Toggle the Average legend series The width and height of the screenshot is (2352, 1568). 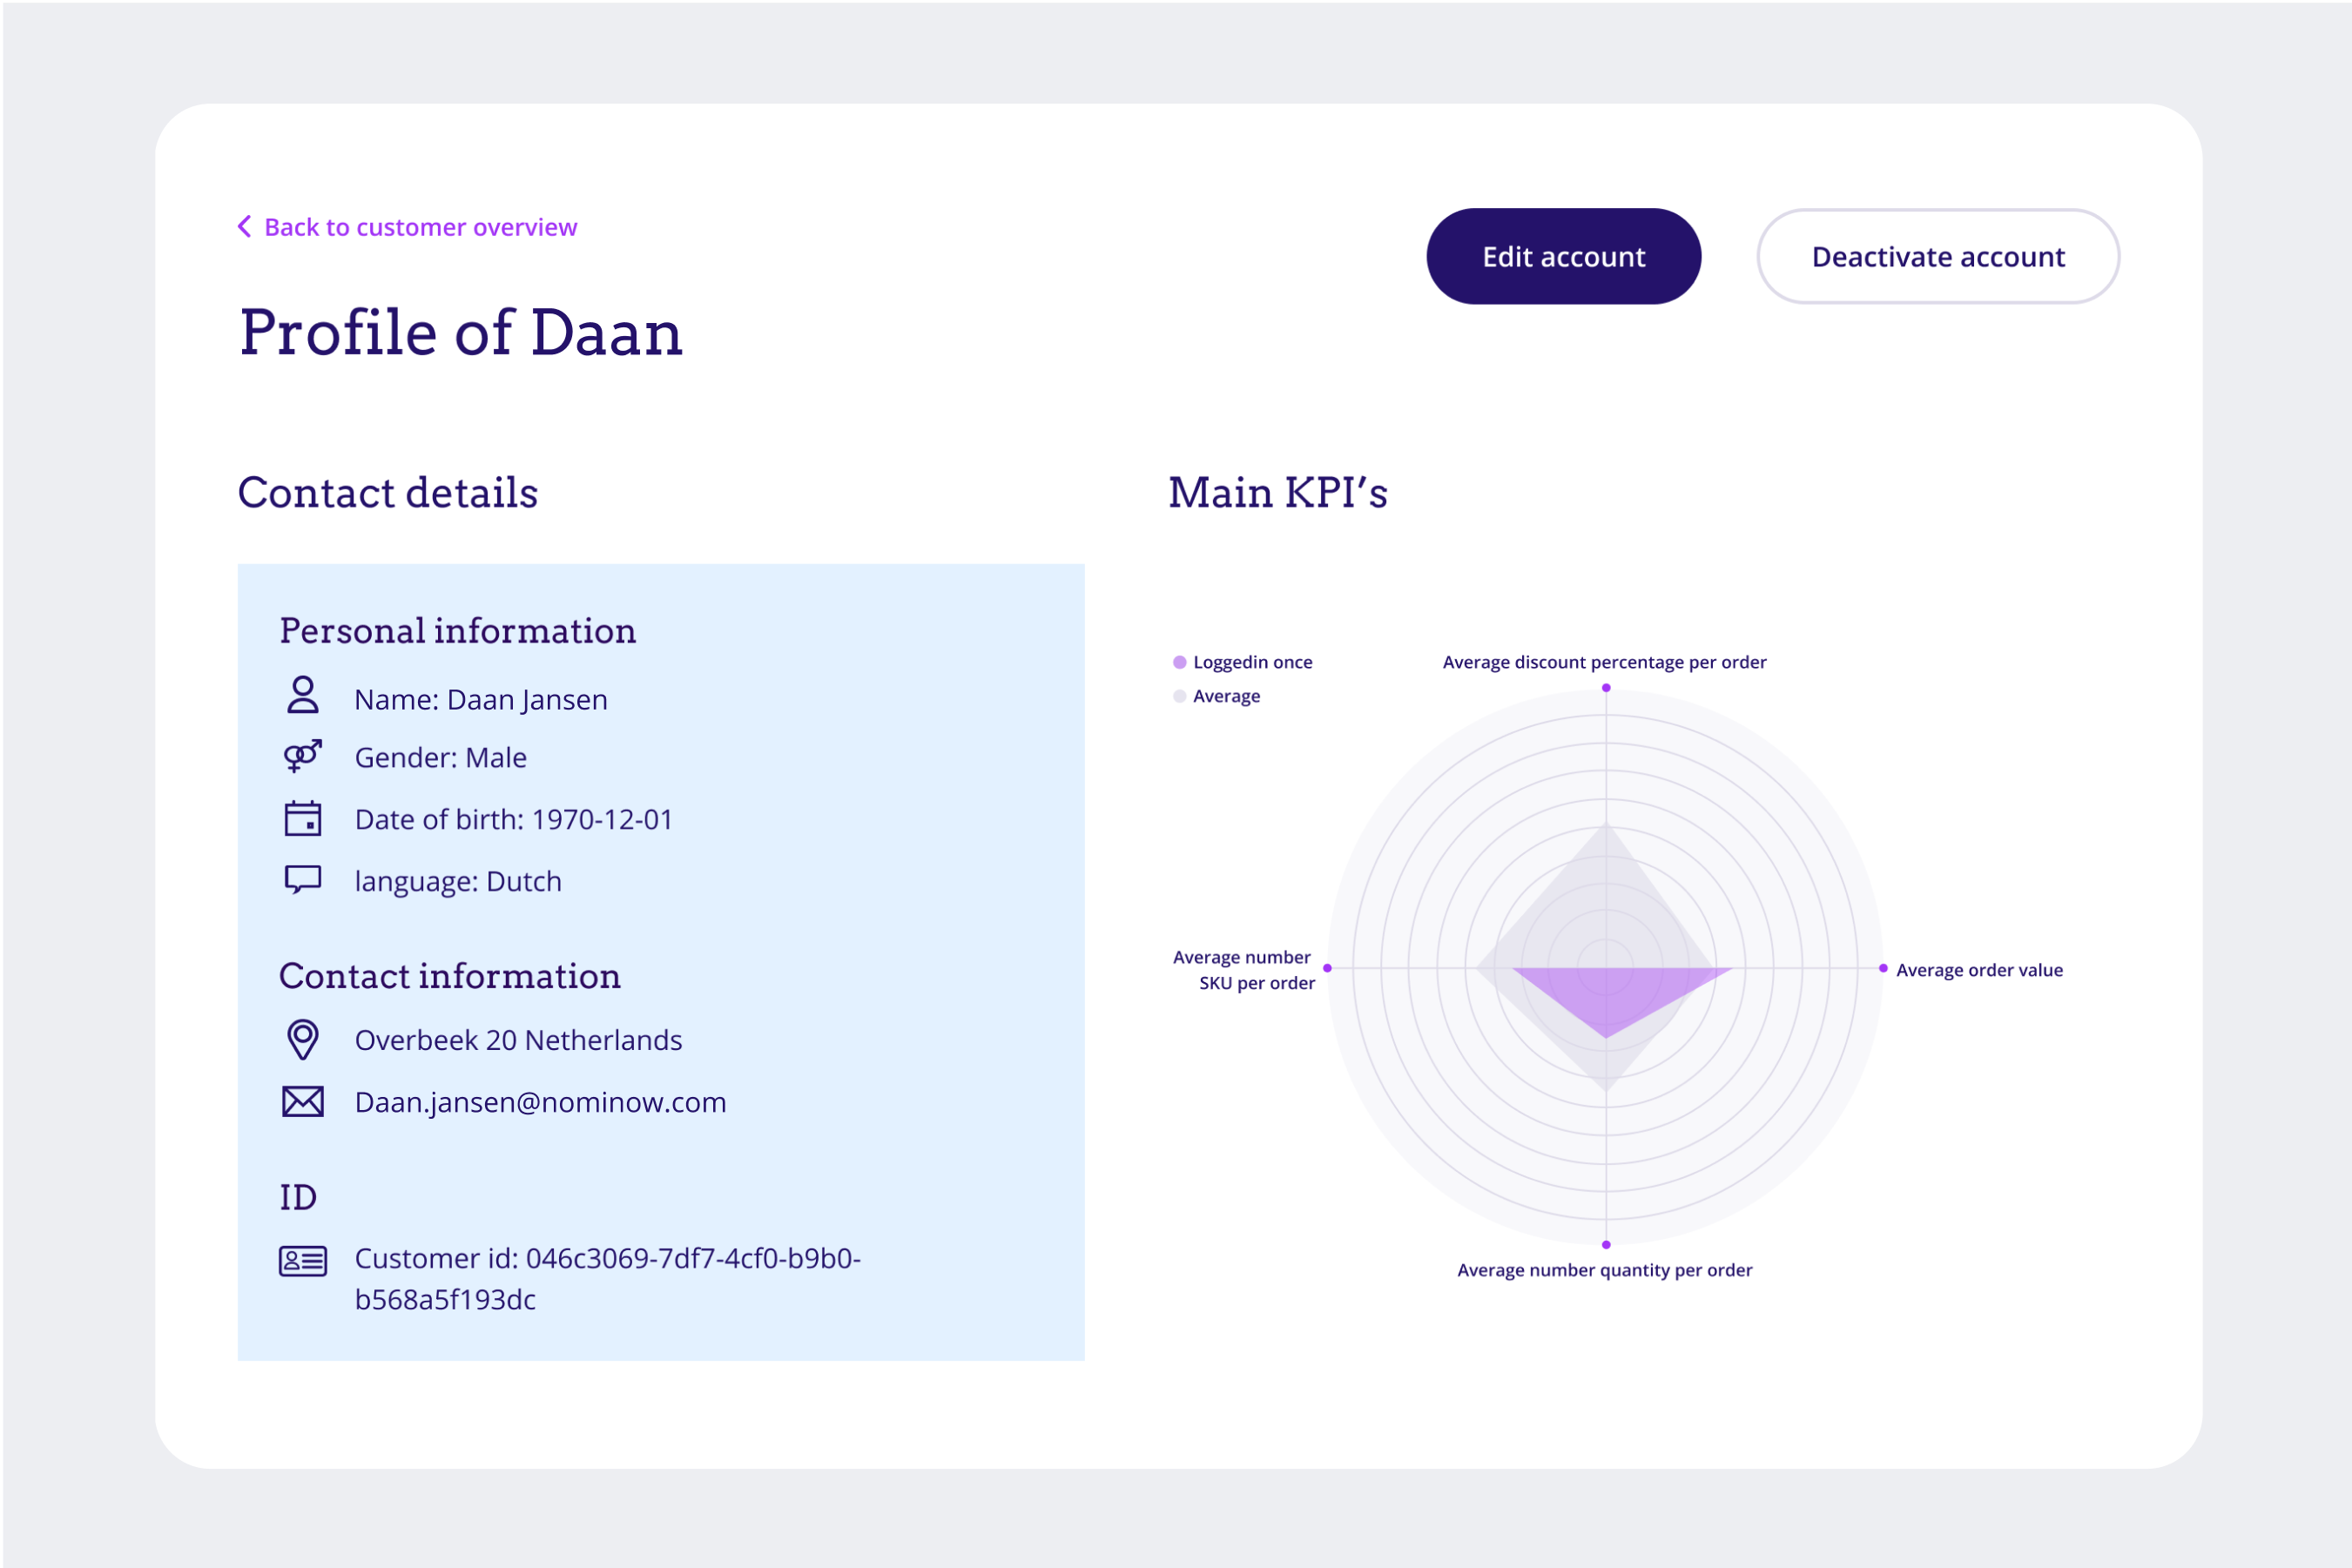click(1225, 696)
